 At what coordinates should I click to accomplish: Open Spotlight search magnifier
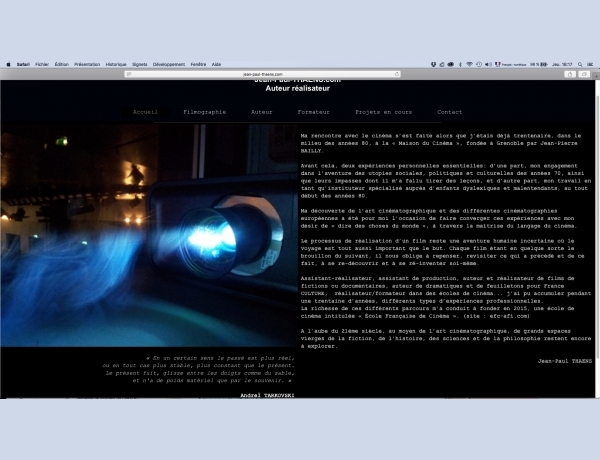(580, 64)
